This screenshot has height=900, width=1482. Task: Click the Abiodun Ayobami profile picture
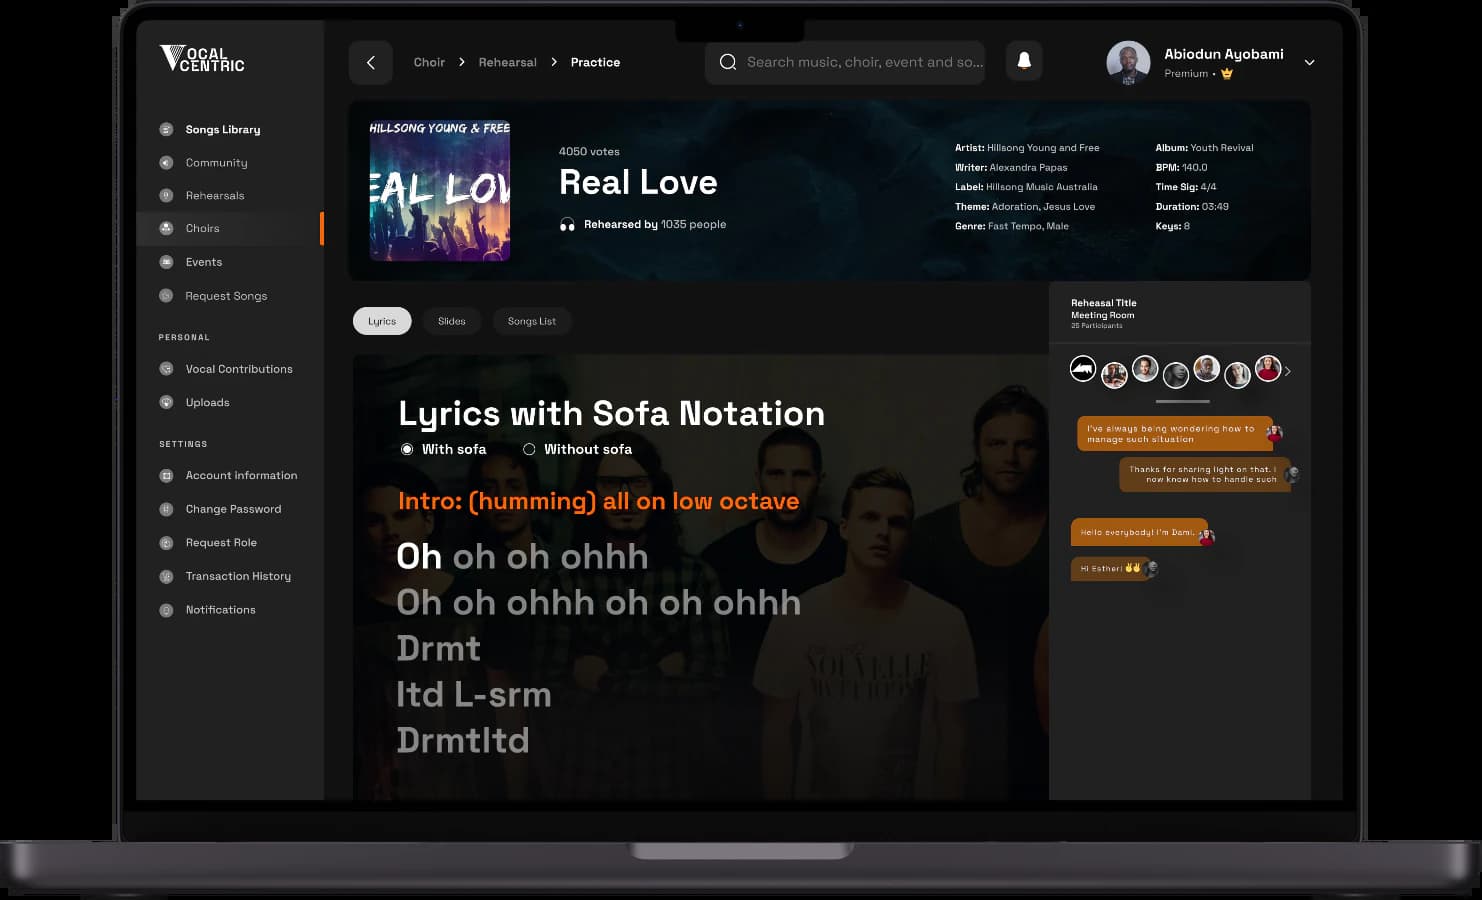click(1128, 63)
